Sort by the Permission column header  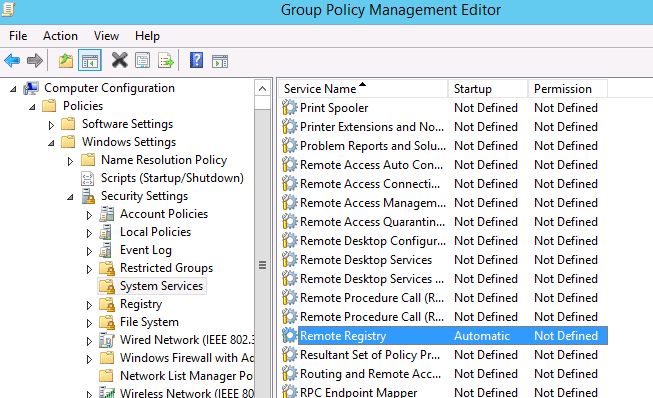568,89
